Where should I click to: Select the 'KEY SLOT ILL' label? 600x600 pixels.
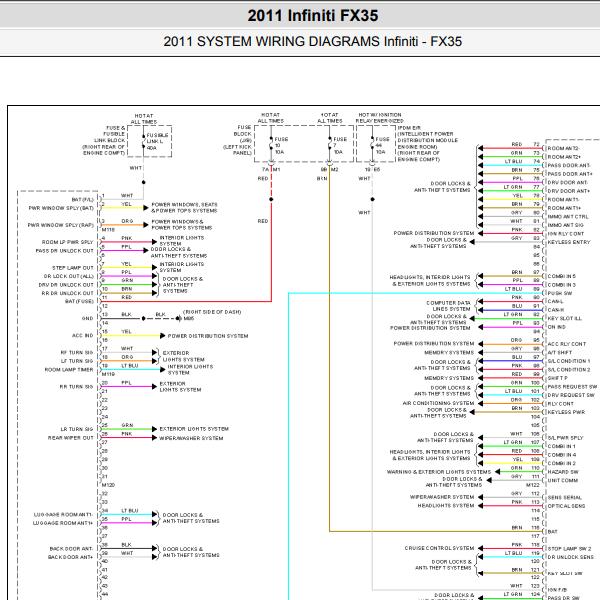(x=564, y=318)
